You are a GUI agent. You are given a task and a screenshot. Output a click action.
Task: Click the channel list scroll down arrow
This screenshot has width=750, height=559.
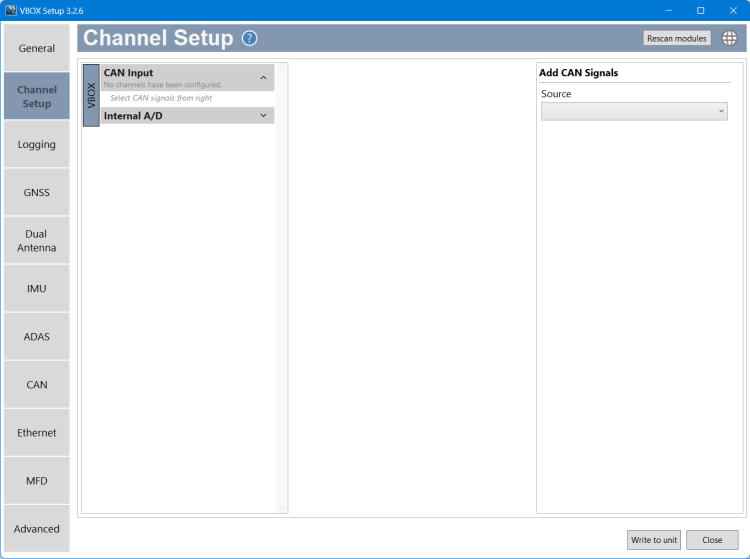[x=282, y=507]
